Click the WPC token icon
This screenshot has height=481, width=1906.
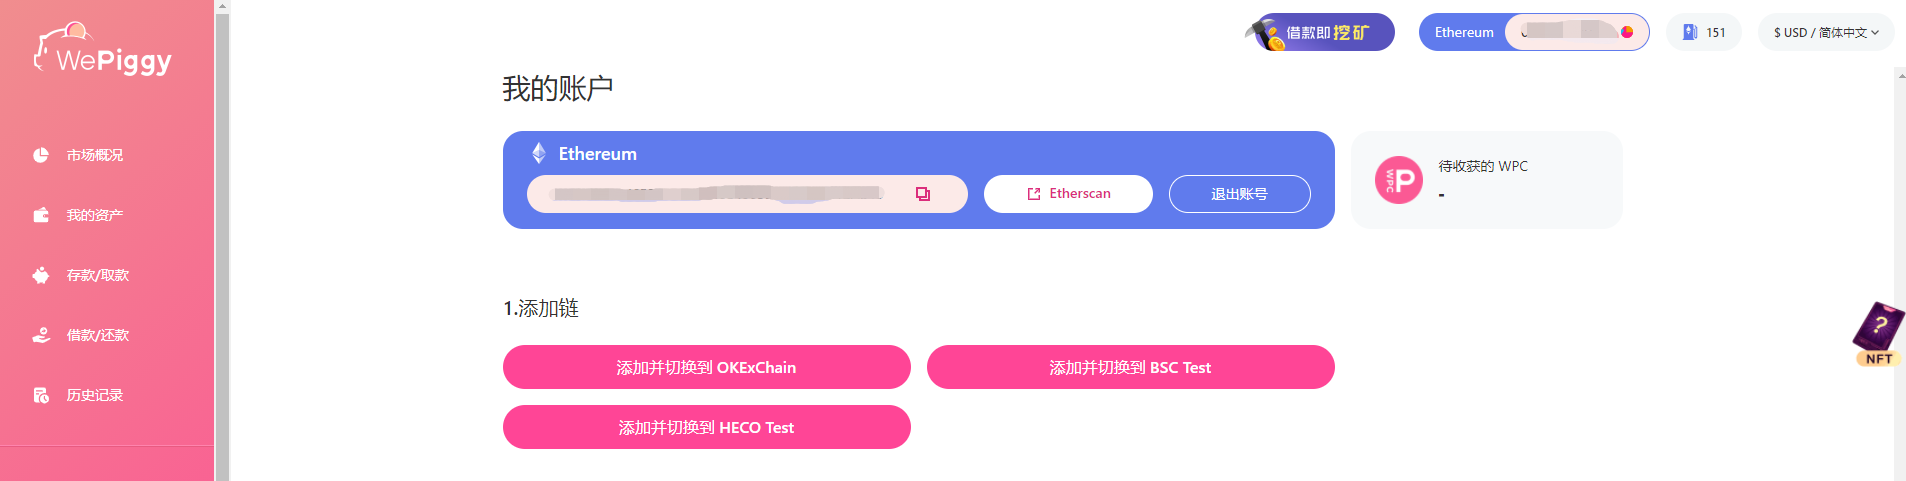pyautogui.click(x=1398, y=180)
